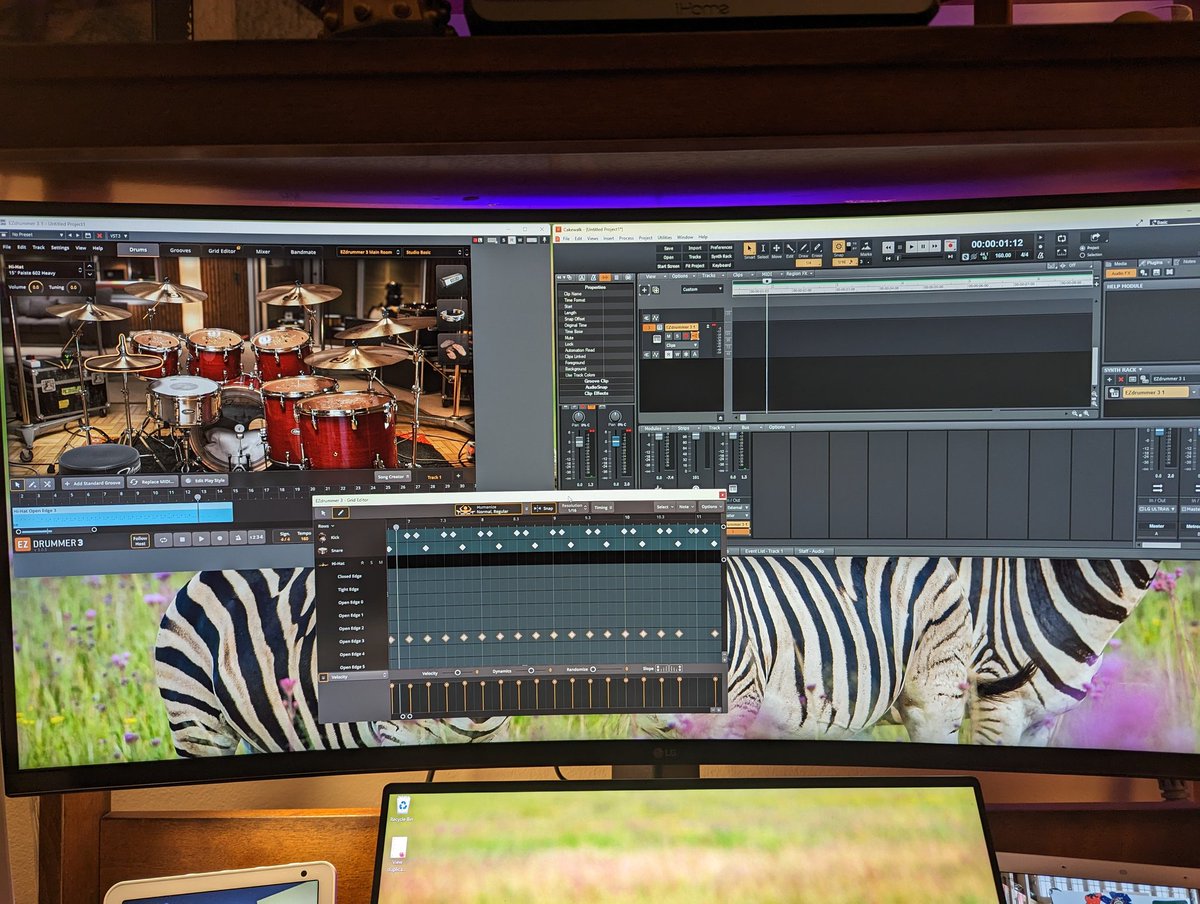The width and height of the screenshot is (1200, 904).
Task: Open the Timing menu in Grid Editor
Action: (x=602, y=507)
